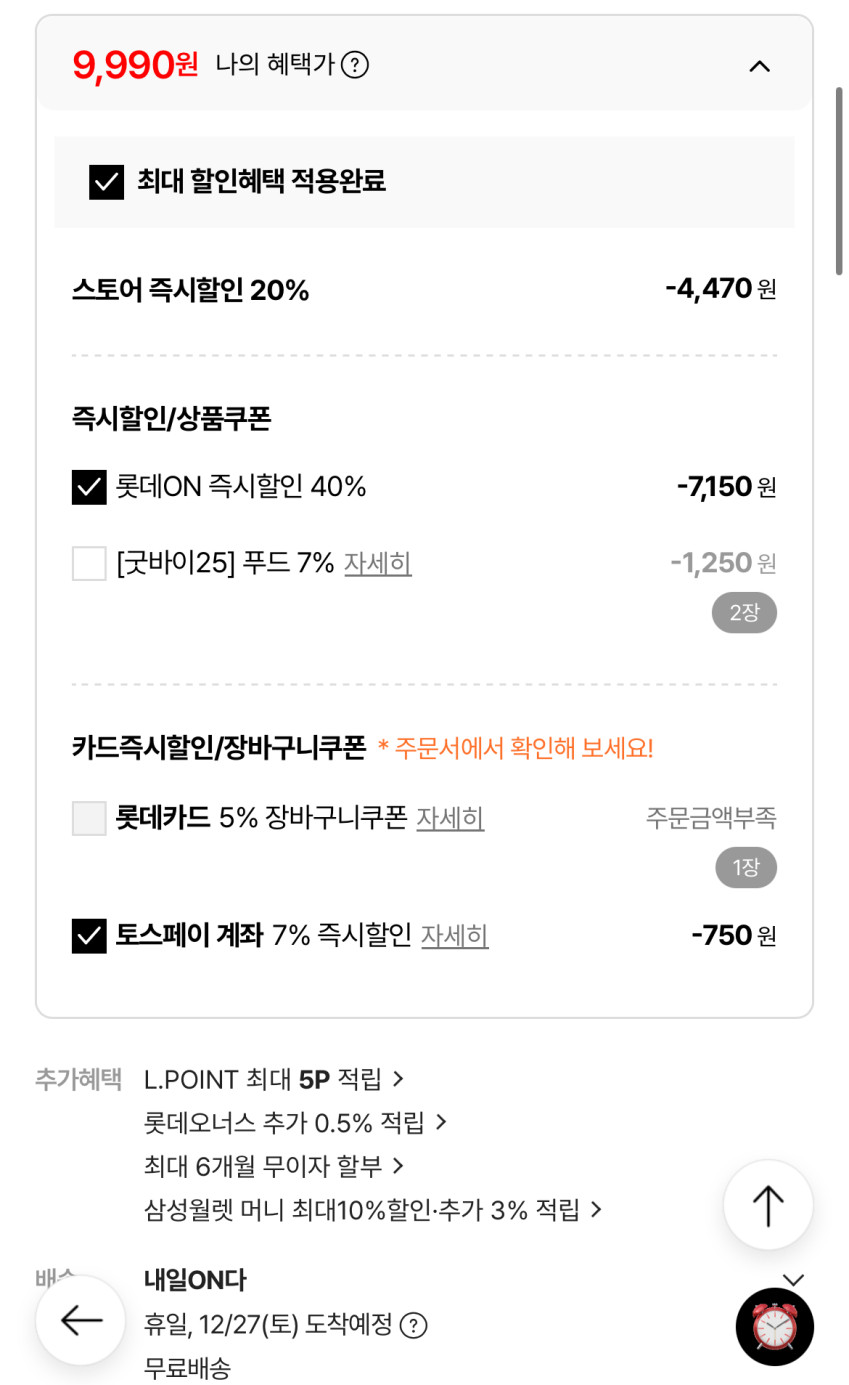Uncheck 롯데ON 즉시할인 40% checkbox
Viewport: 849px width, 1385px height.
pos(89,487)
